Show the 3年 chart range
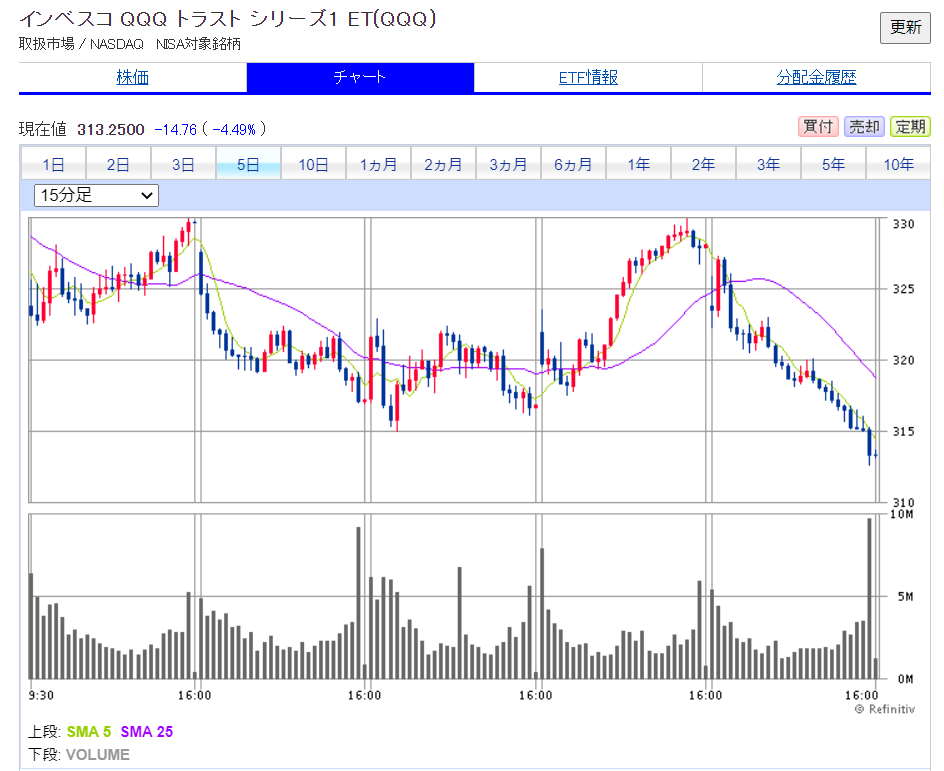 click(x=769, y=164)
